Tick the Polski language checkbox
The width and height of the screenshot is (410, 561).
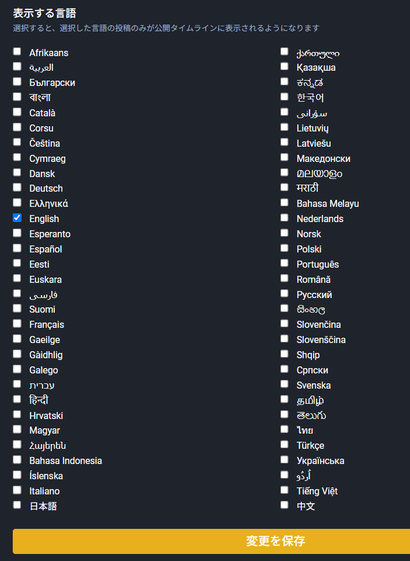tap(284, 248)
